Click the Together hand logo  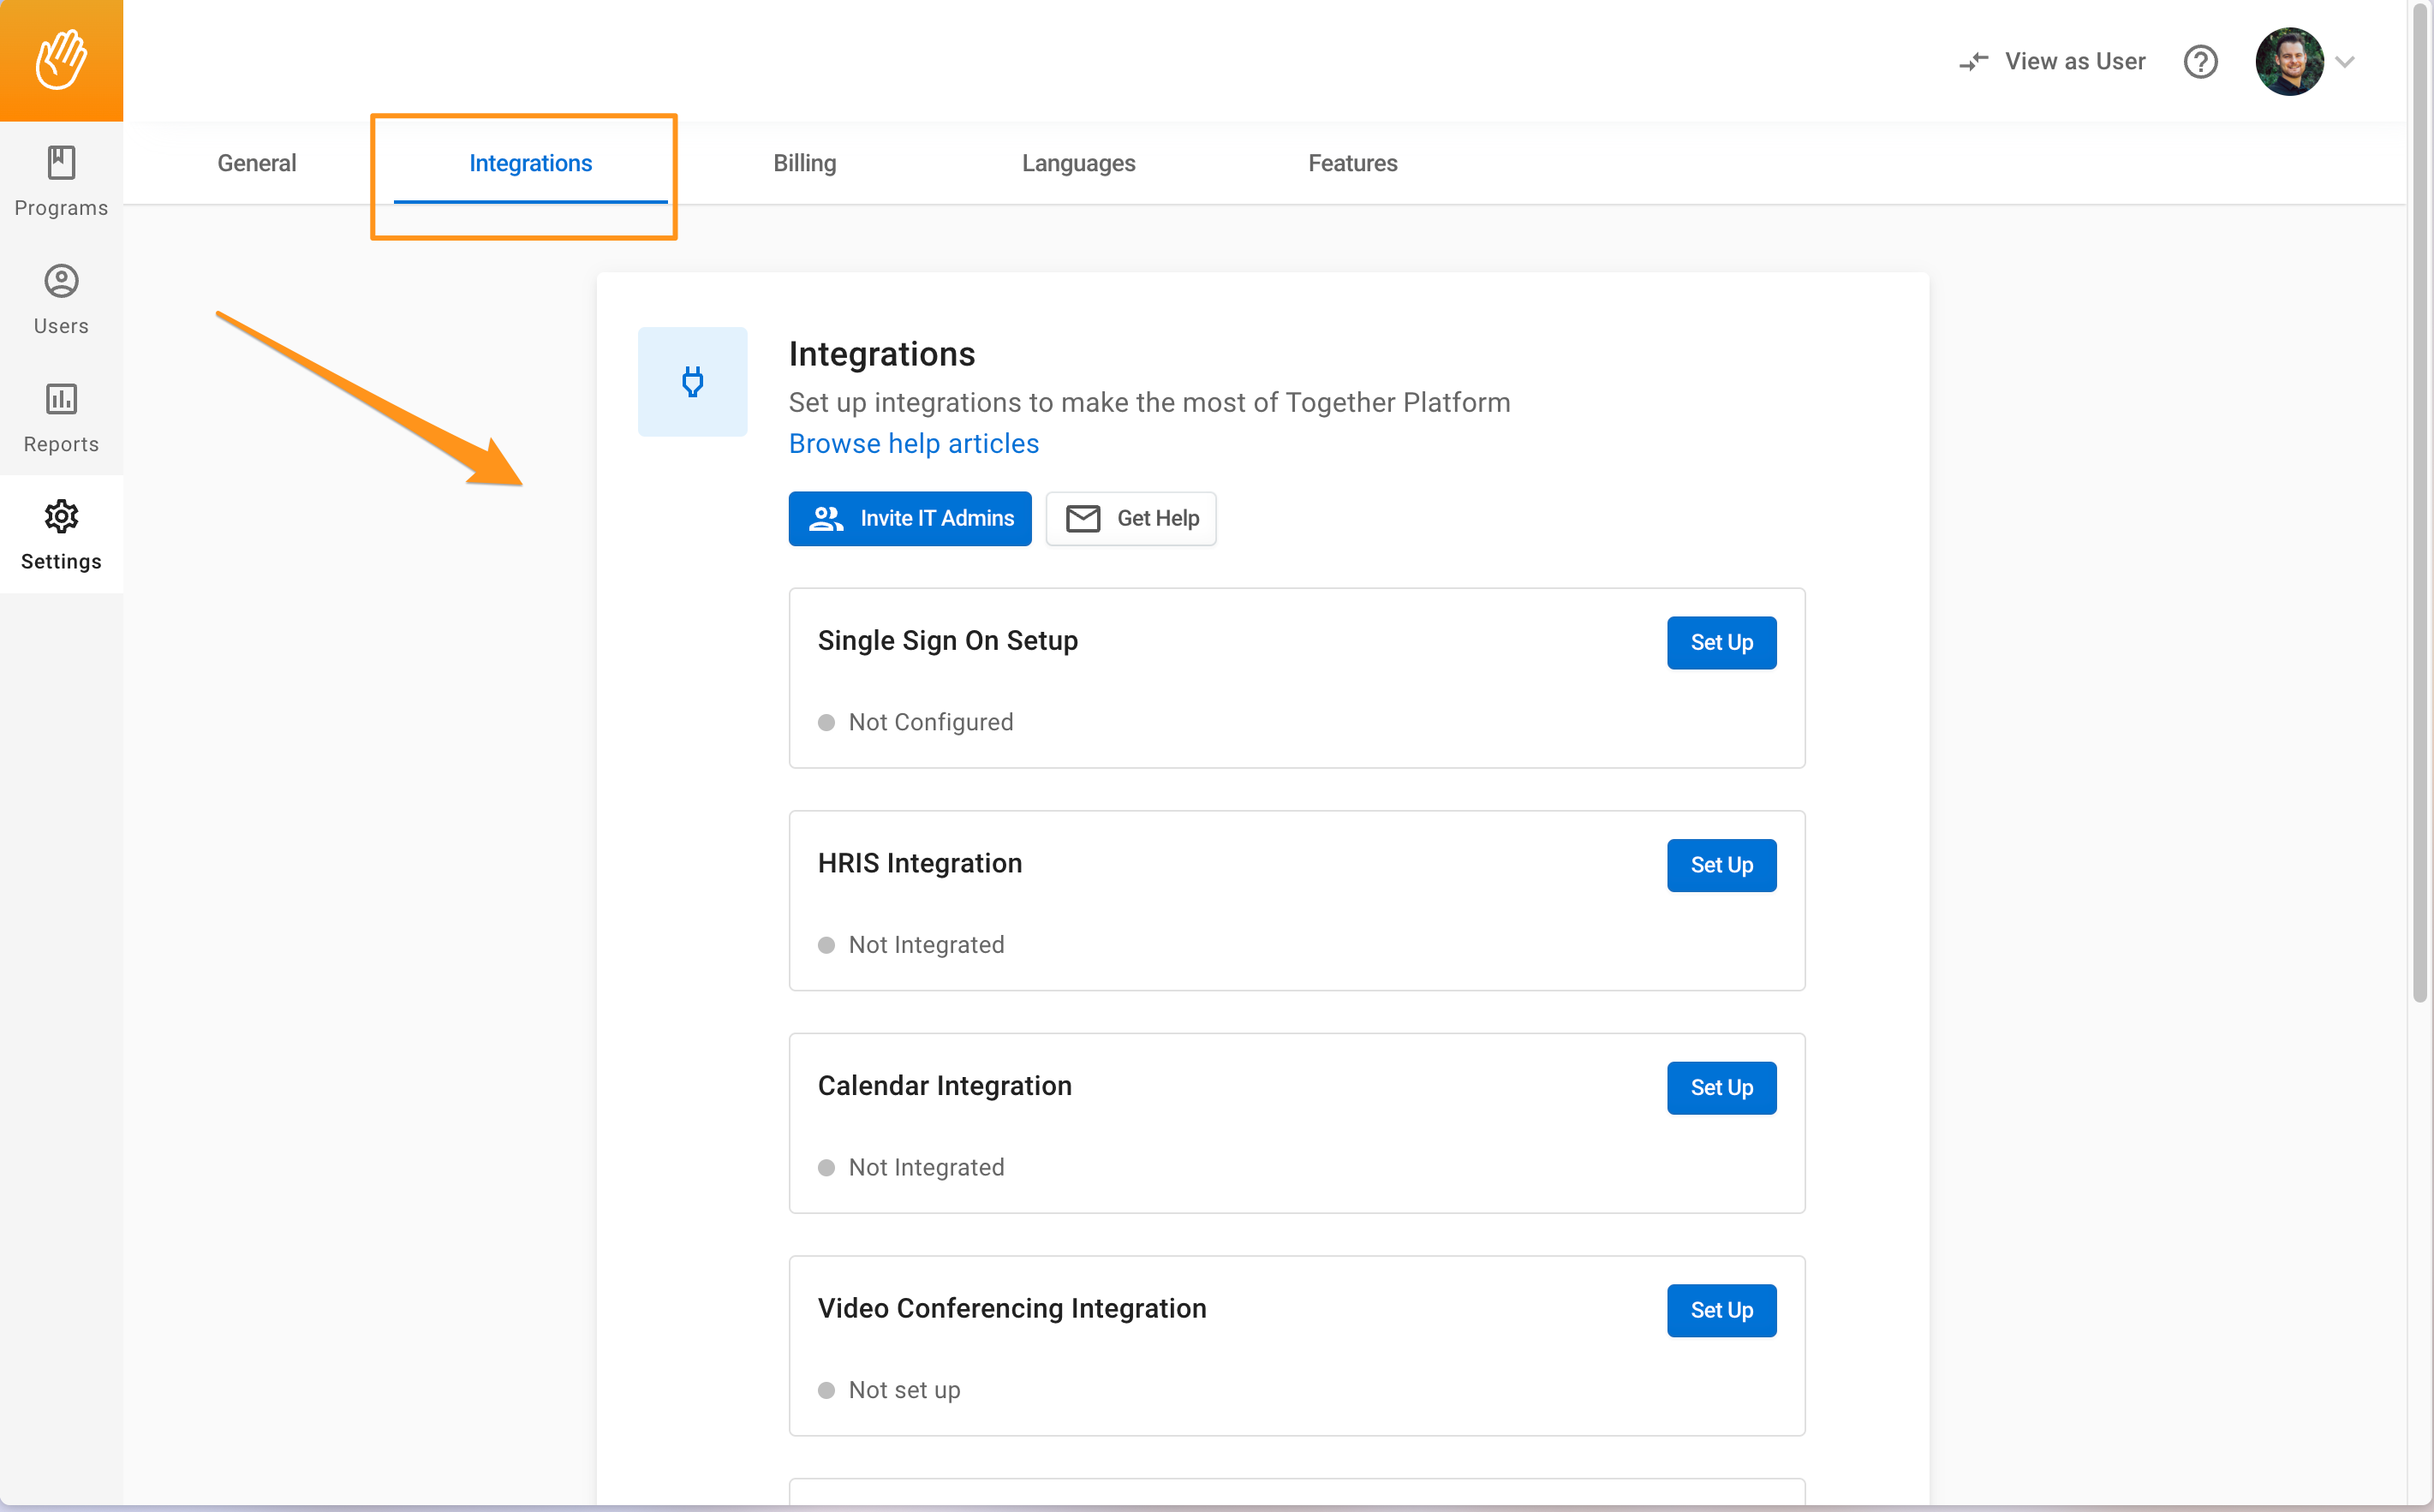pos(60,58)
